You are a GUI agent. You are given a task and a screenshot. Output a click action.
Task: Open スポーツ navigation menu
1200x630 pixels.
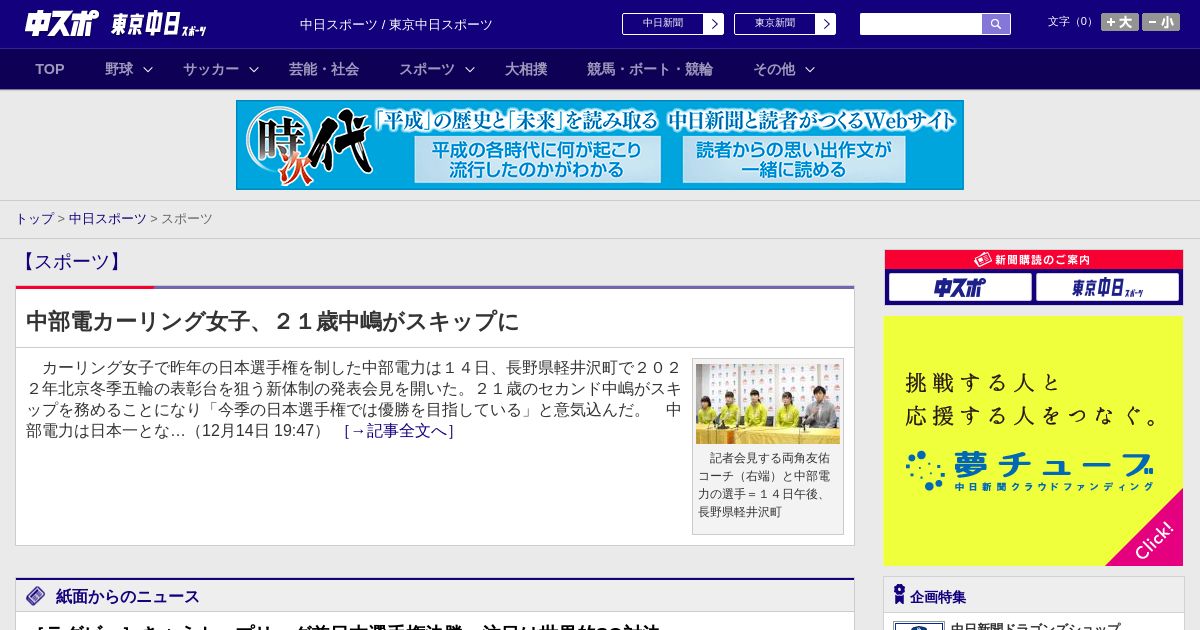427,69
